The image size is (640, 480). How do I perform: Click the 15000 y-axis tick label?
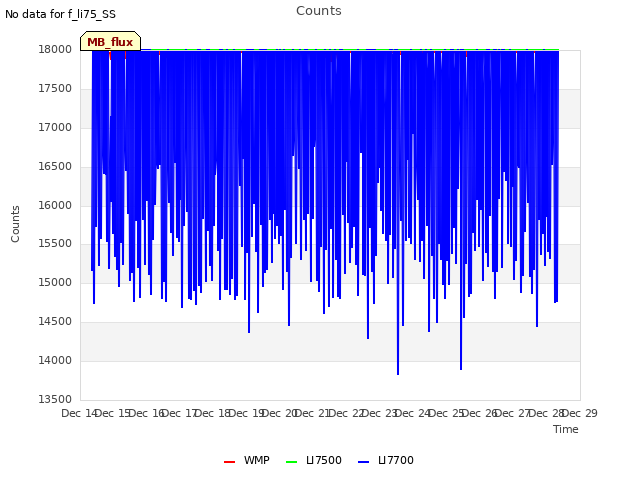[55, 282]
